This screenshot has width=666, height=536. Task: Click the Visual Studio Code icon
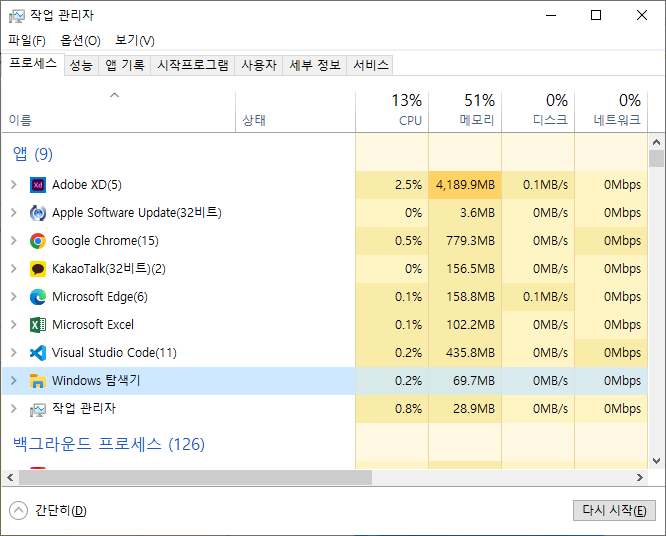coord(38,353)
